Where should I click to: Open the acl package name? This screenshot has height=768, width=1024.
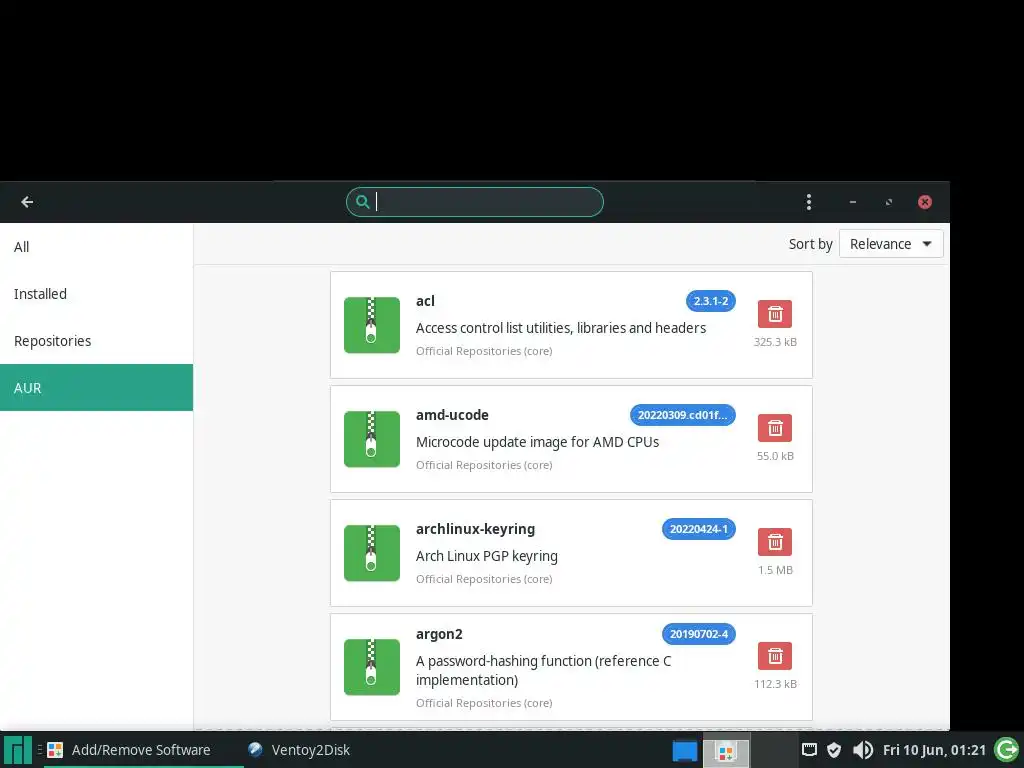[425, 301]
